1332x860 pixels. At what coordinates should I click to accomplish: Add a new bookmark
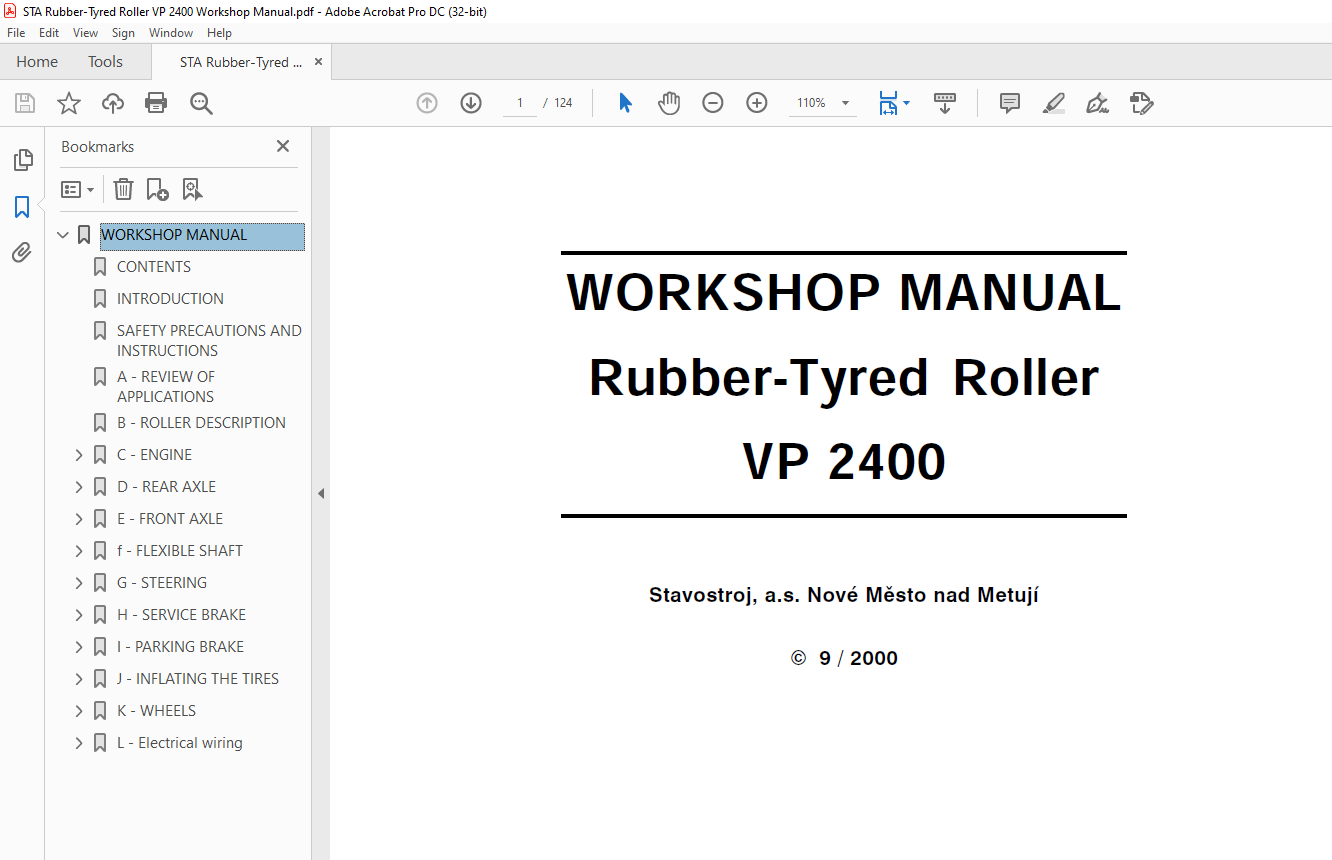tap(157, 189)
